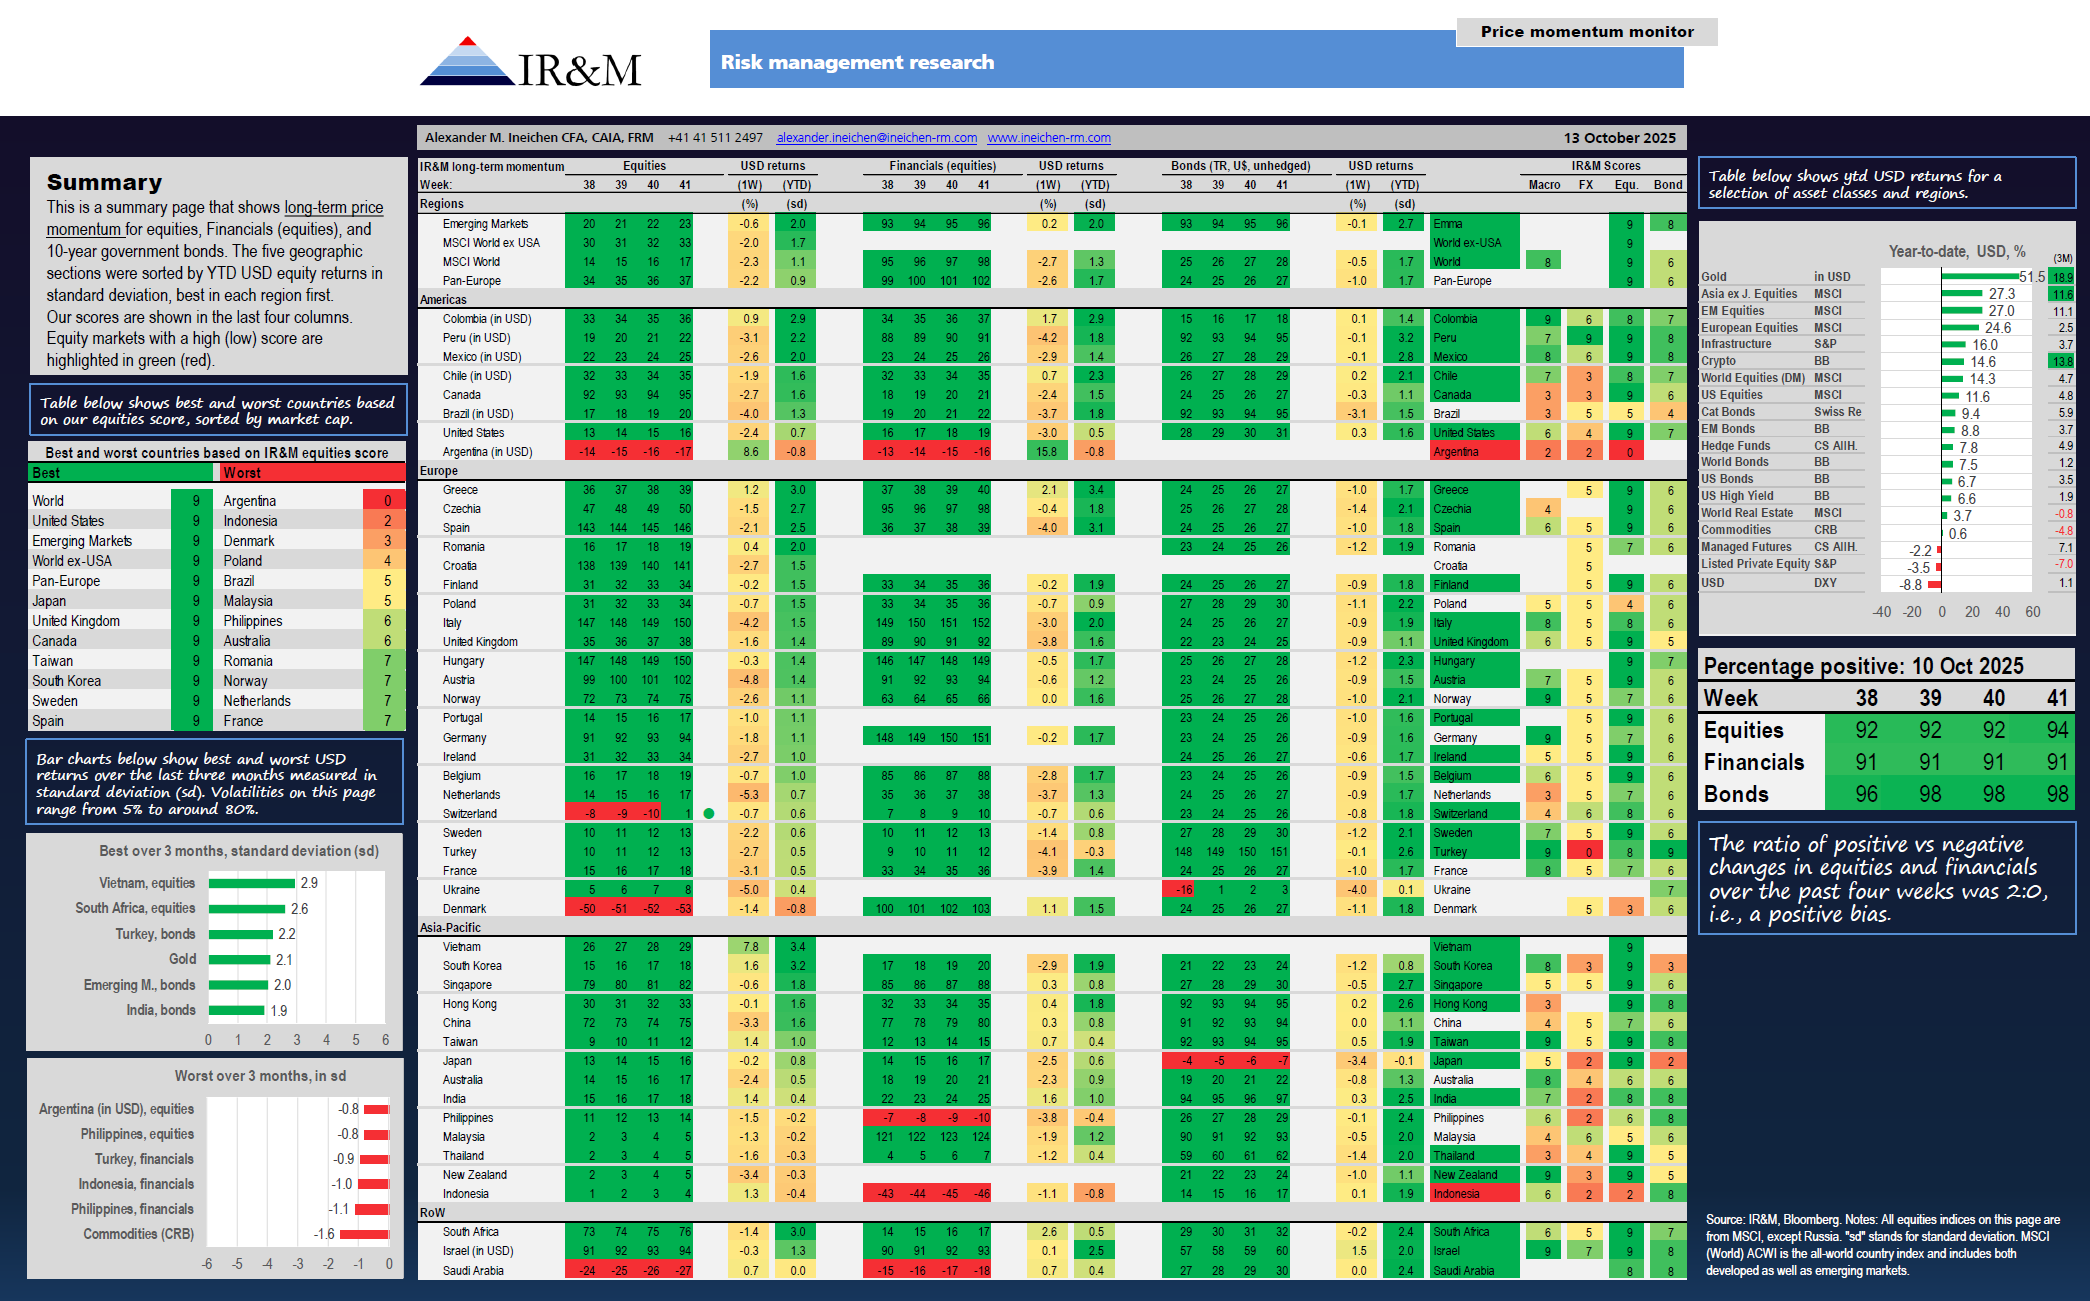Click the Vietnam equities 2.9 bar

pos(252,883)
